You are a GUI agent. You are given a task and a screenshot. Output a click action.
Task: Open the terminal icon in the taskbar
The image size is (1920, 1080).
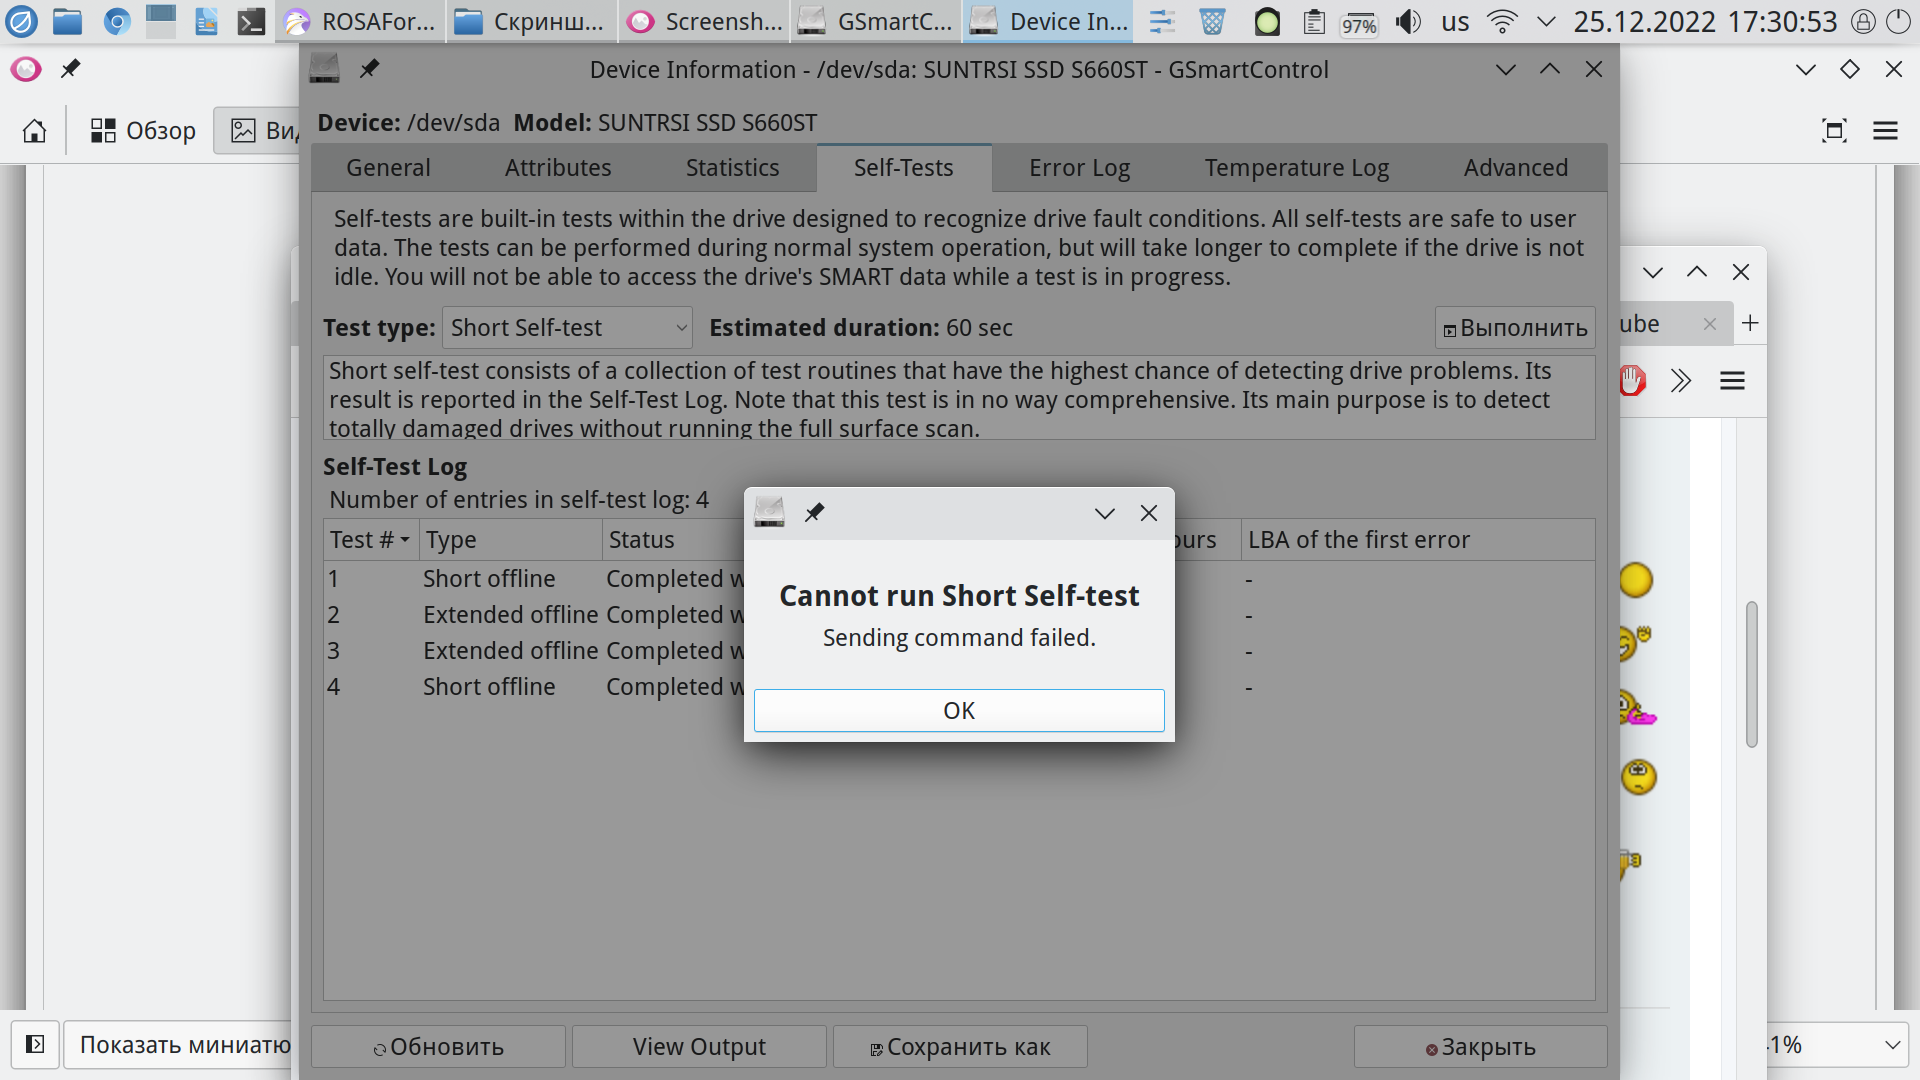250,21
